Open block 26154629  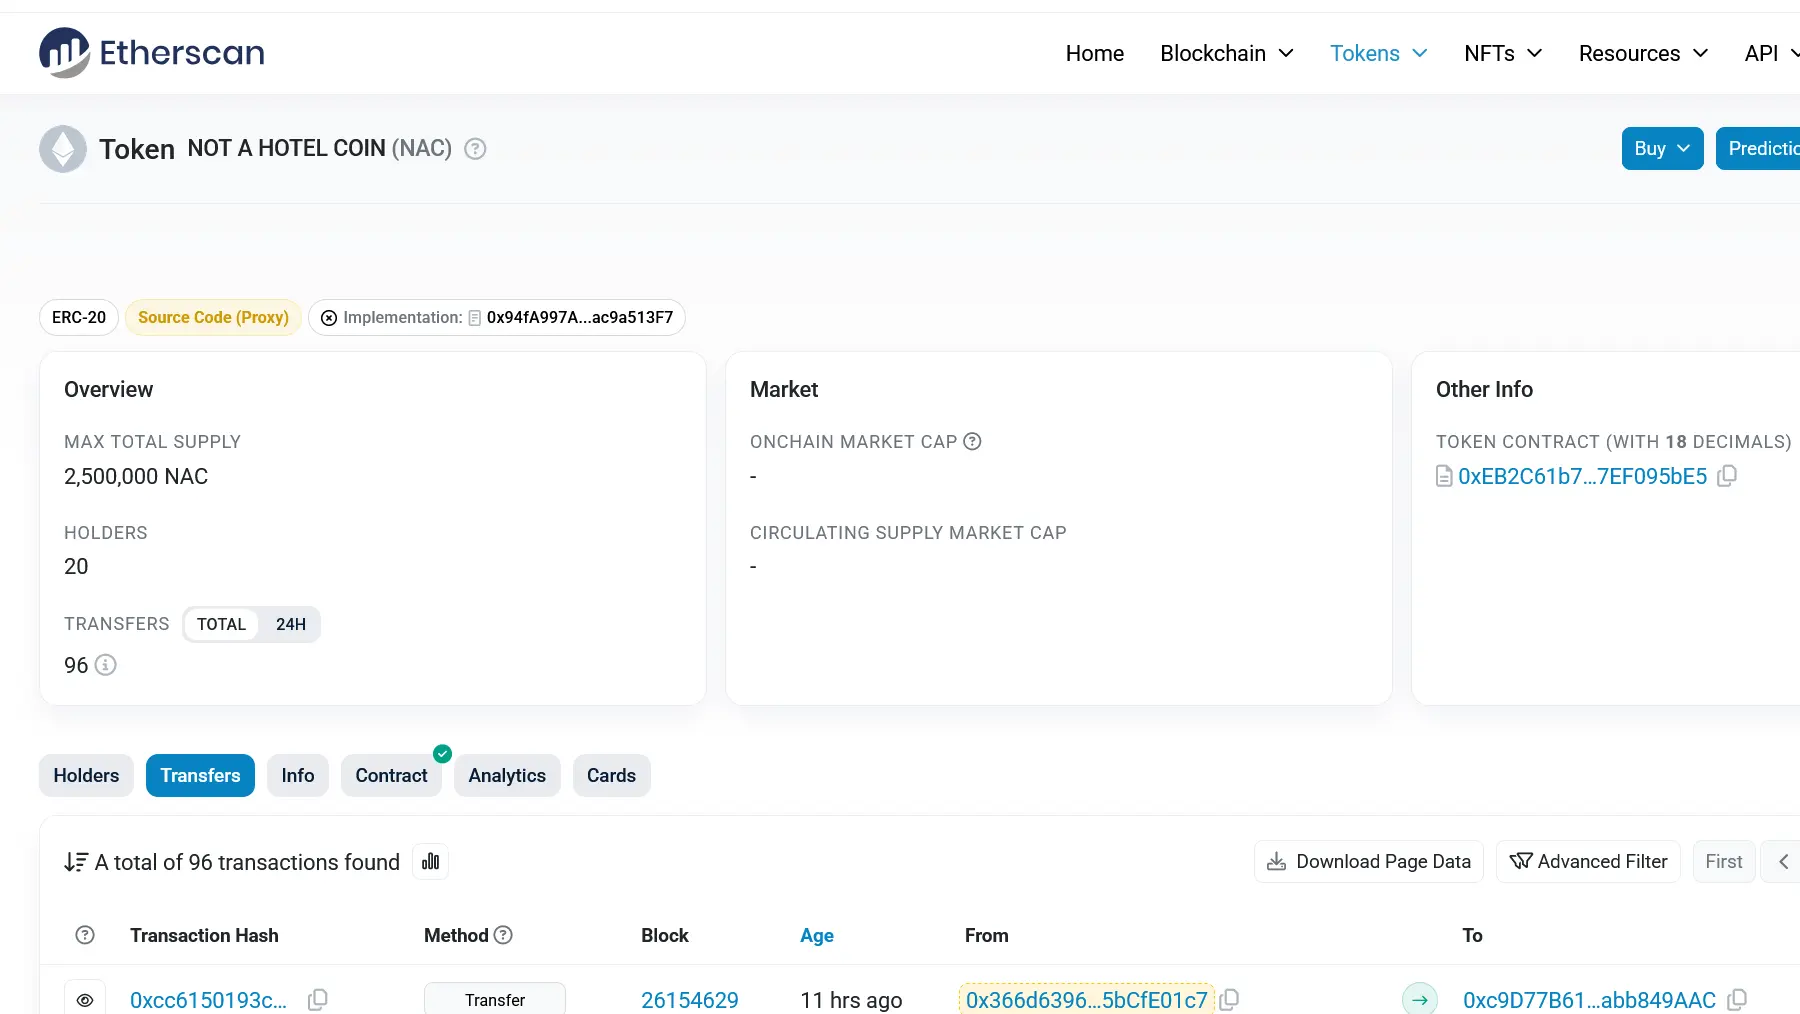point(690,1000)
